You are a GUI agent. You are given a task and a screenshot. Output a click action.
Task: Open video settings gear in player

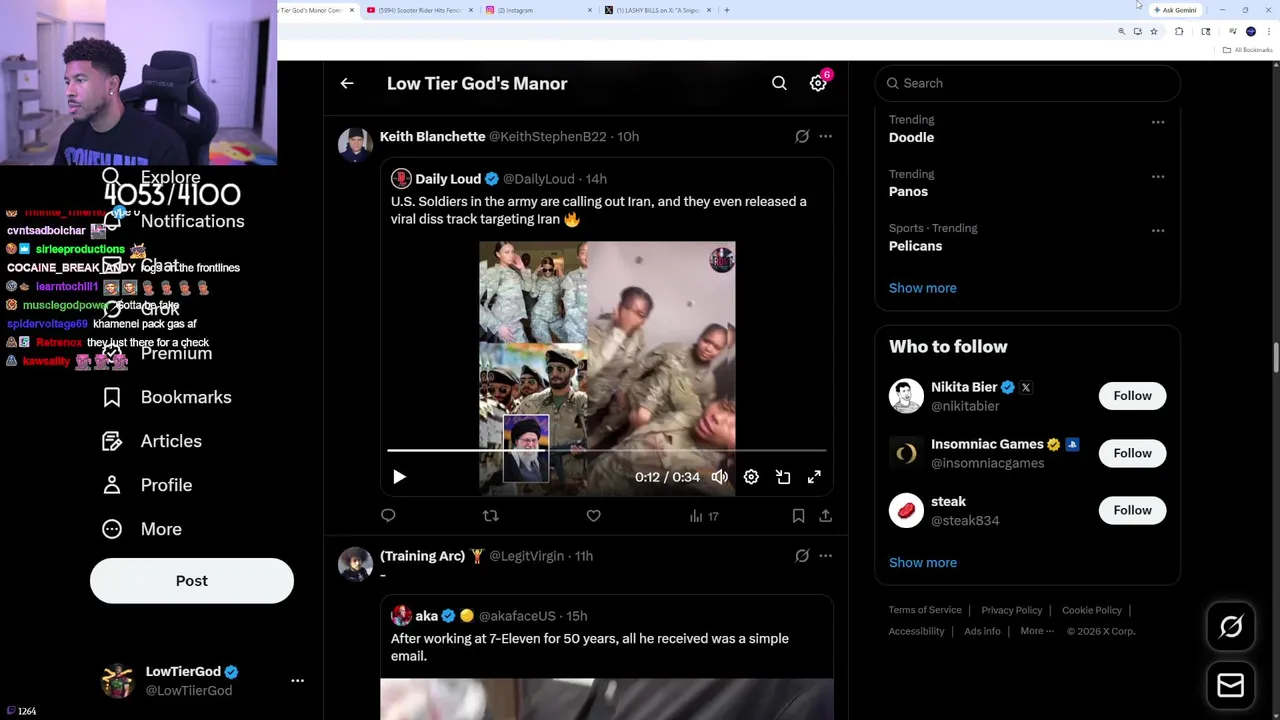pyautogui.click(x=751, y=477)
